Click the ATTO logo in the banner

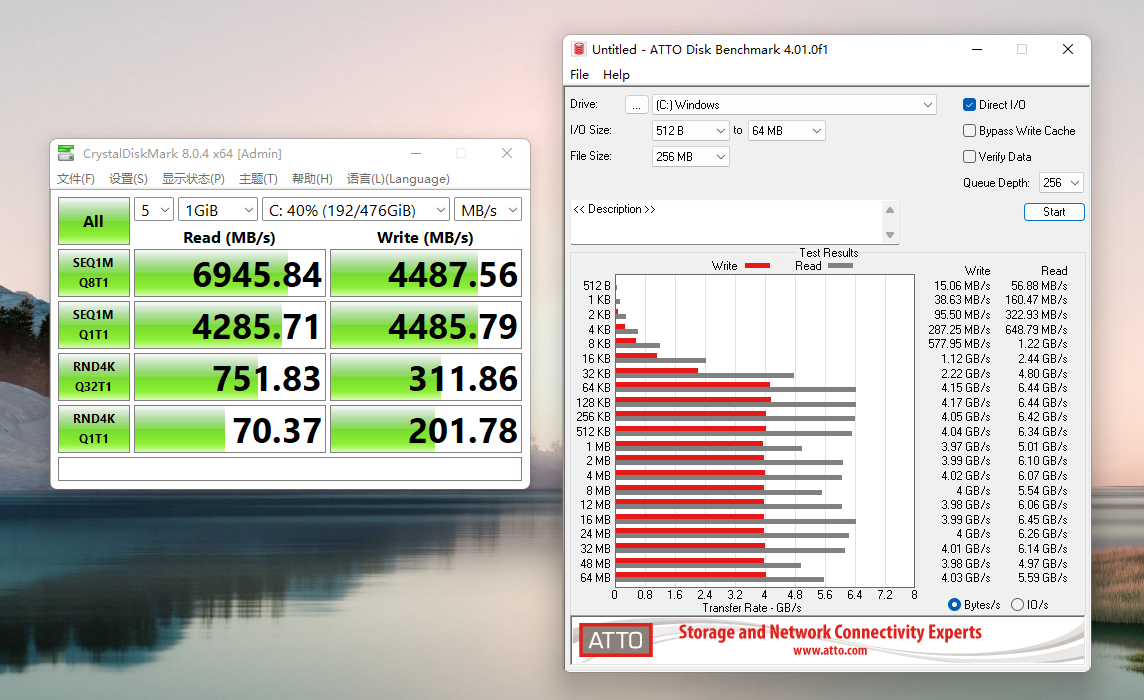tap(616, 640)
